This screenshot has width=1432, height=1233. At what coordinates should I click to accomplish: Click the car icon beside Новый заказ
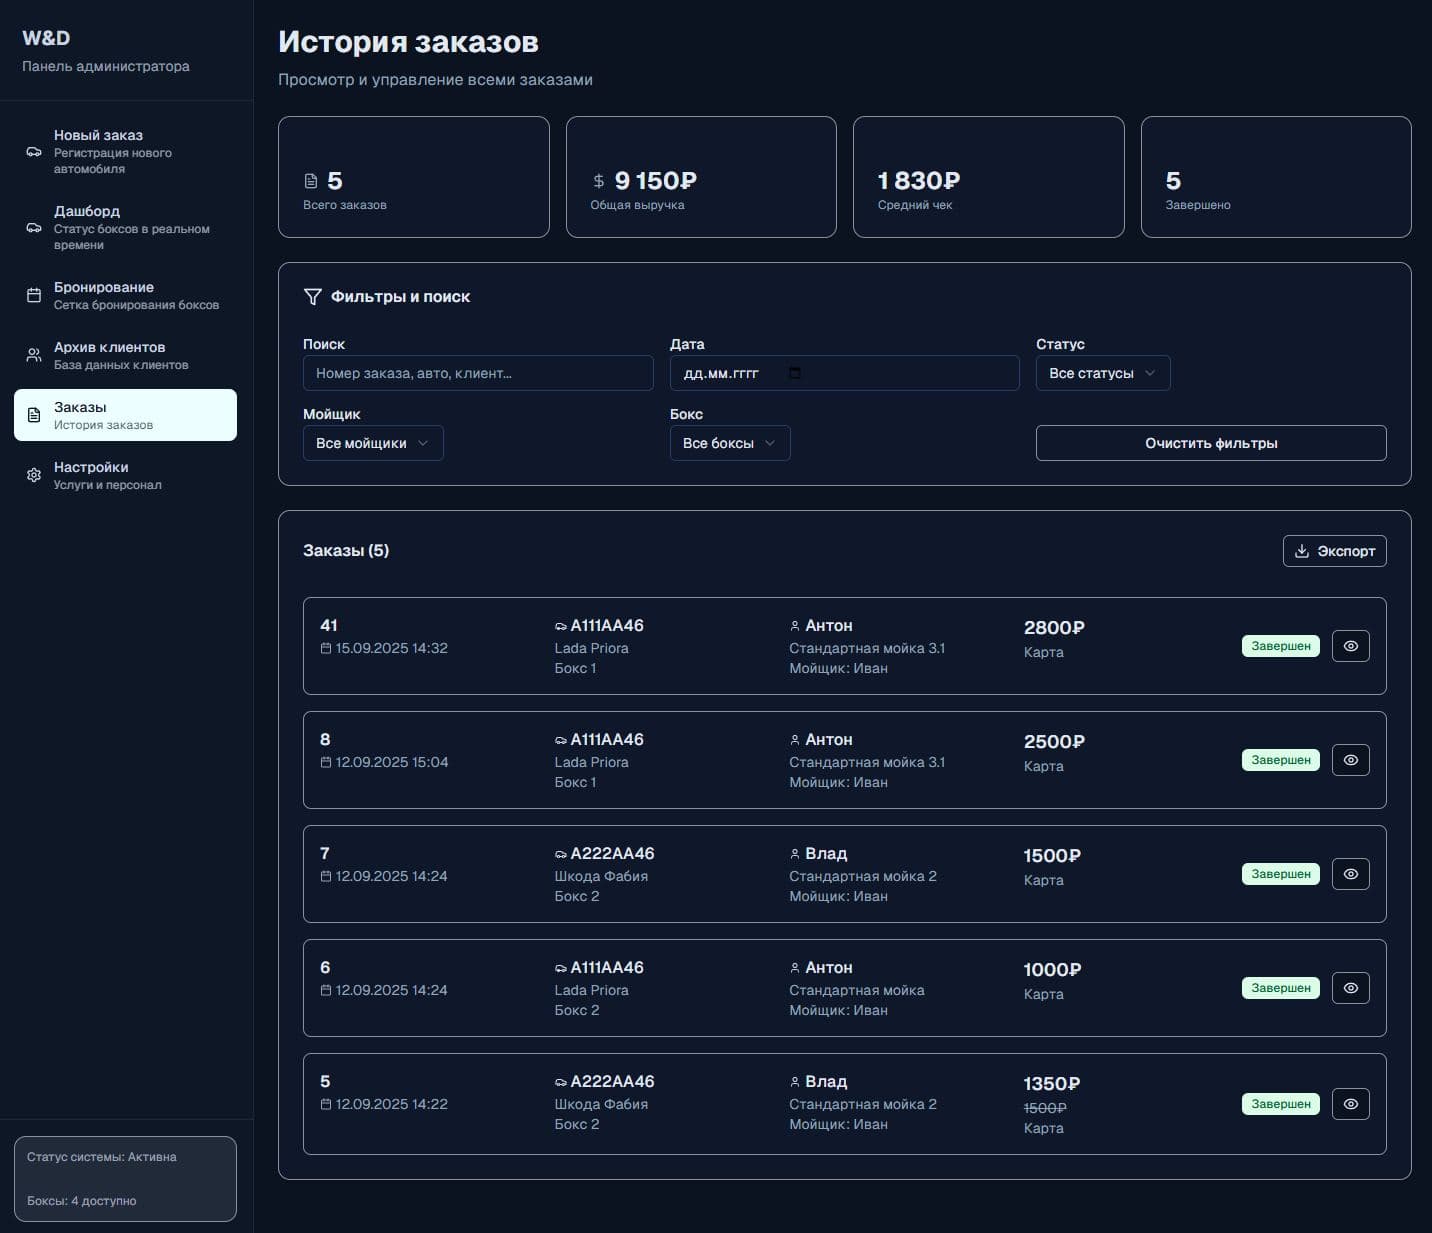pos(34,152)
